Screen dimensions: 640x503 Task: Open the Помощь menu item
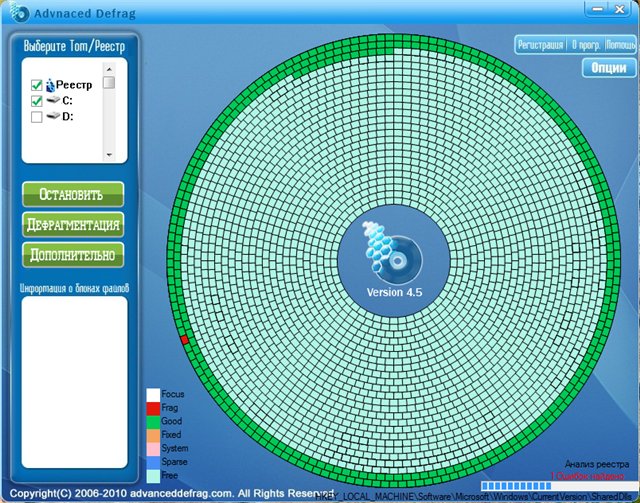[620, 45]
